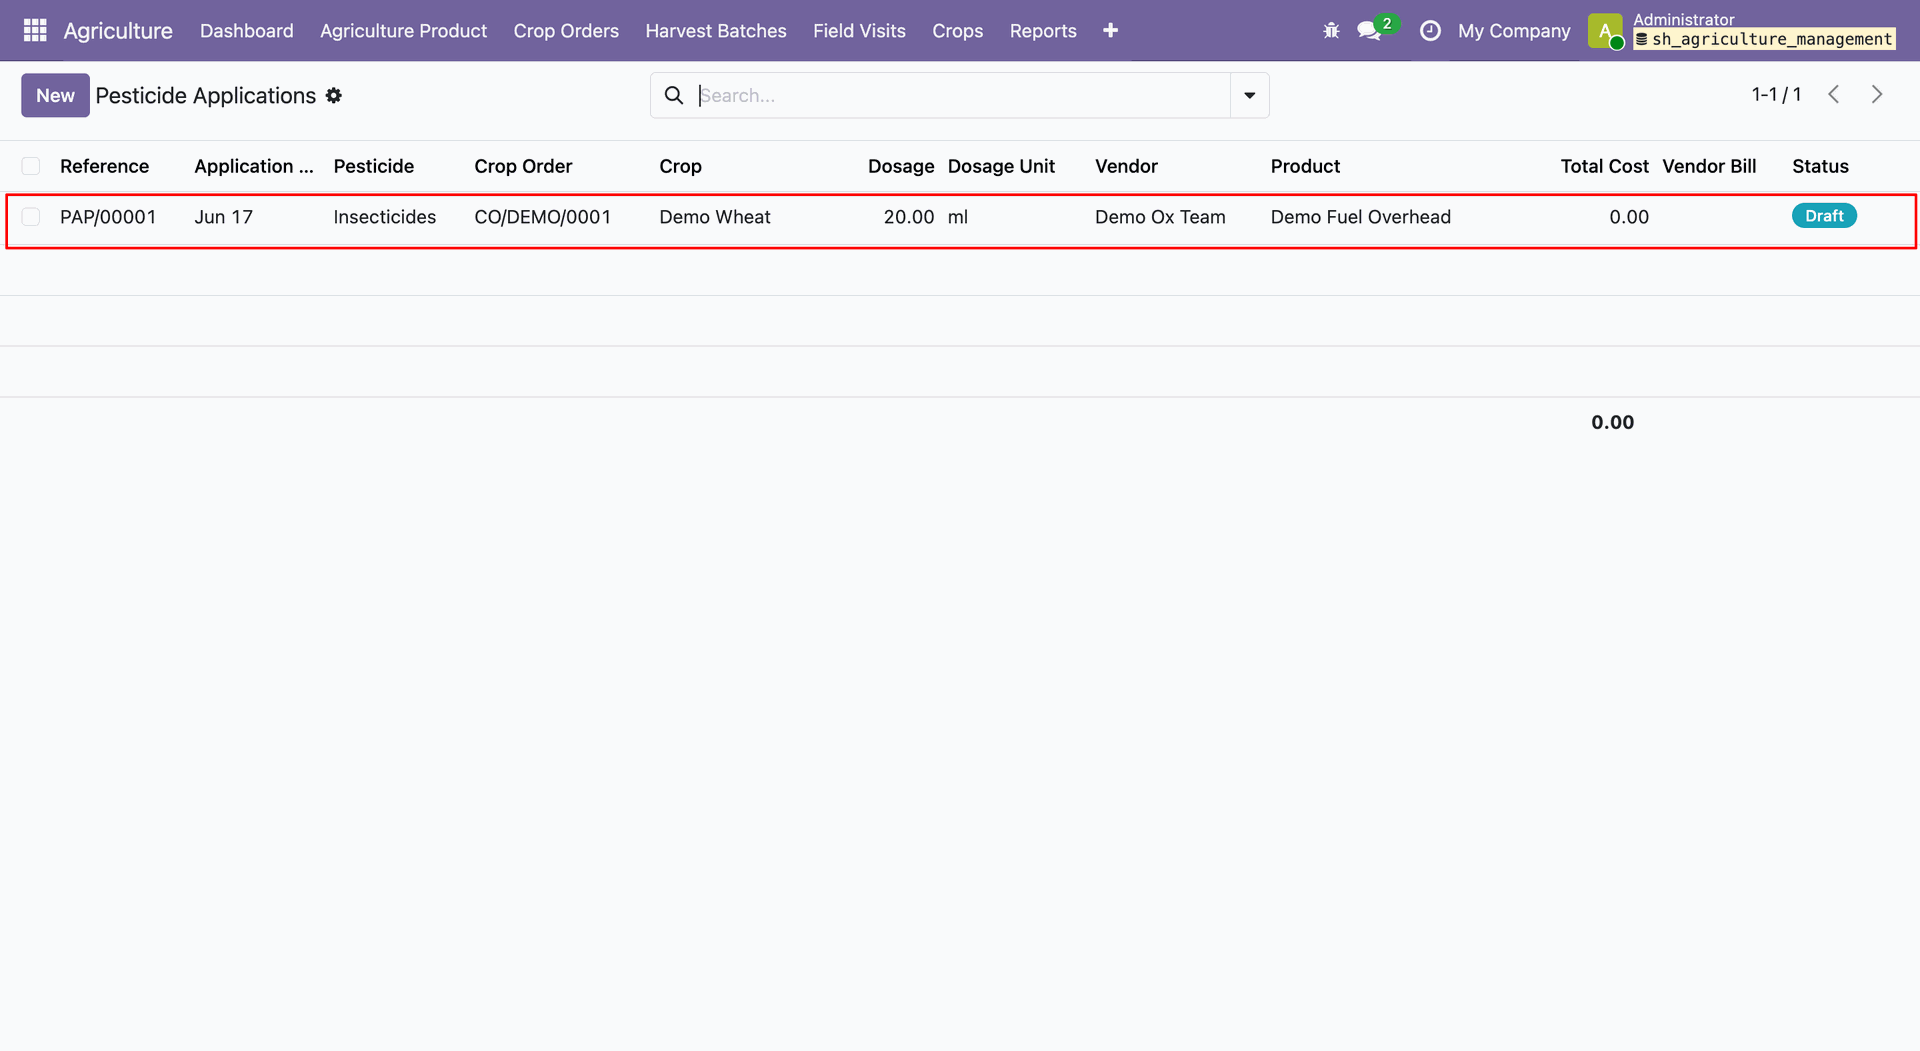This screenshot has width=1920, height=1051.
Task: Click the Draft status badge
Action: pos(1824,216)
